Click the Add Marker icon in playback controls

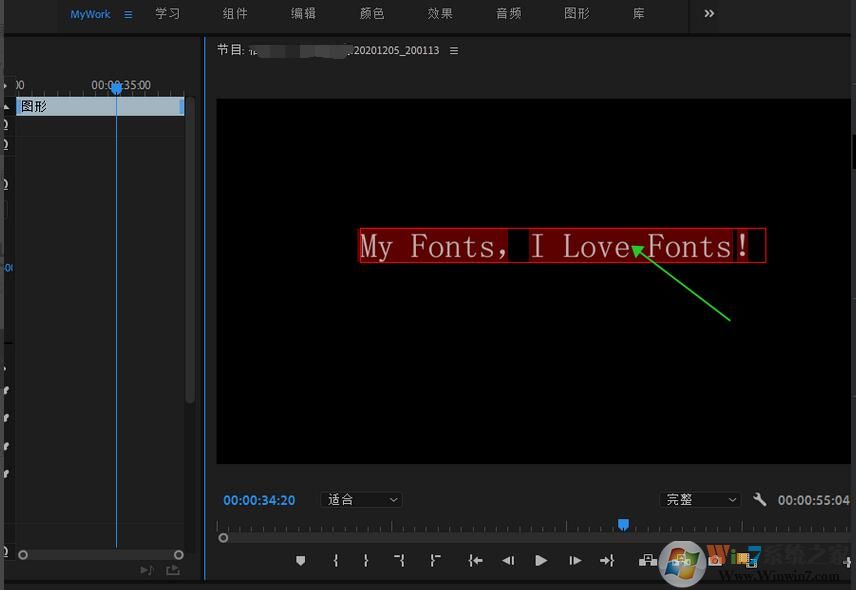pyautogui.click(x=301, y=560)
